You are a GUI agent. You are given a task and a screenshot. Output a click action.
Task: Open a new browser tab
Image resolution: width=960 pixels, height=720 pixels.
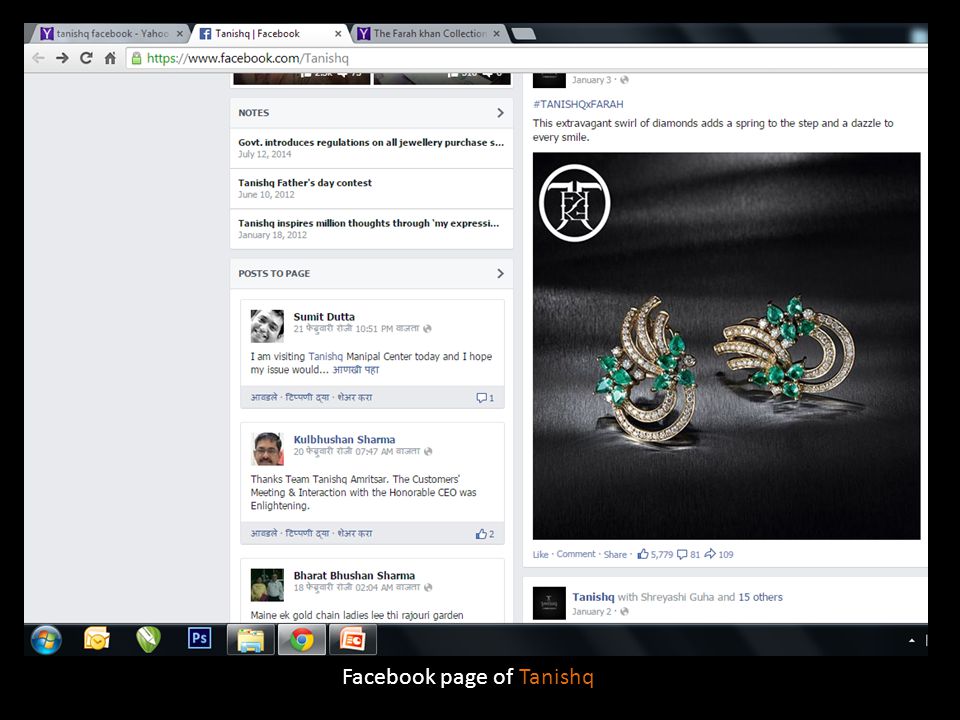tap(523, 34)
